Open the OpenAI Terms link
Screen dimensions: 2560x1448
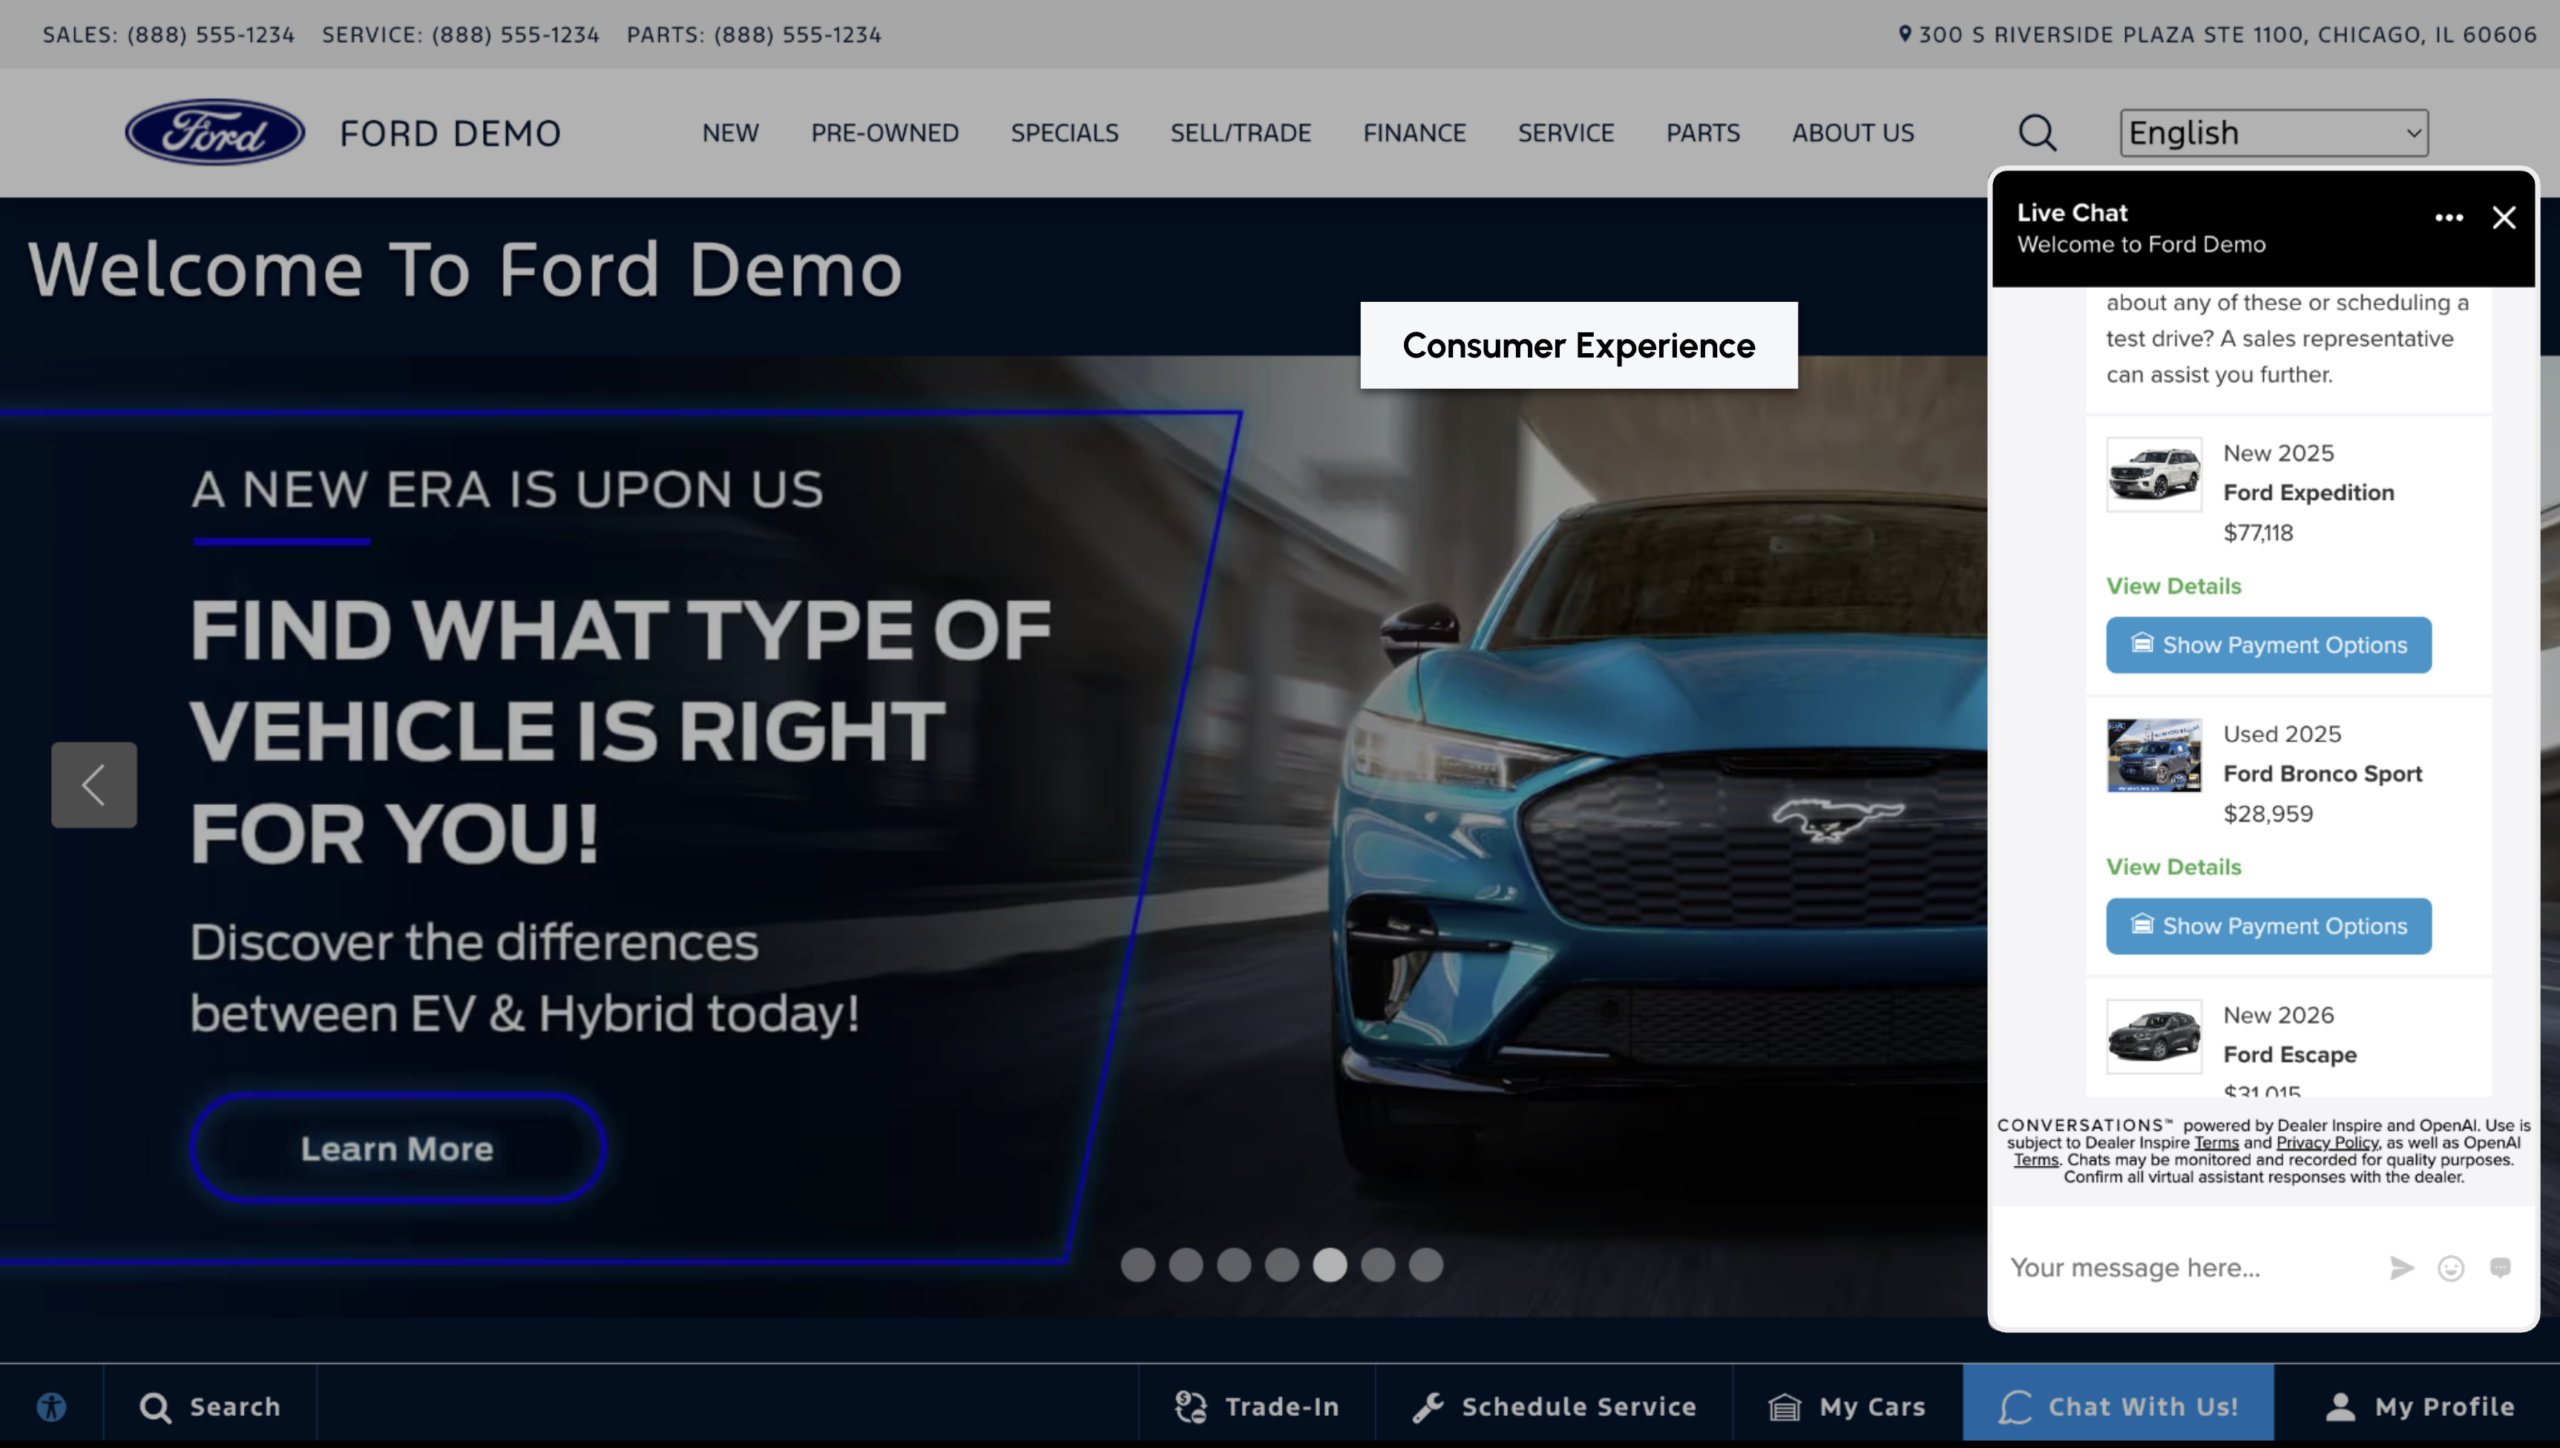[2036, 1160]
